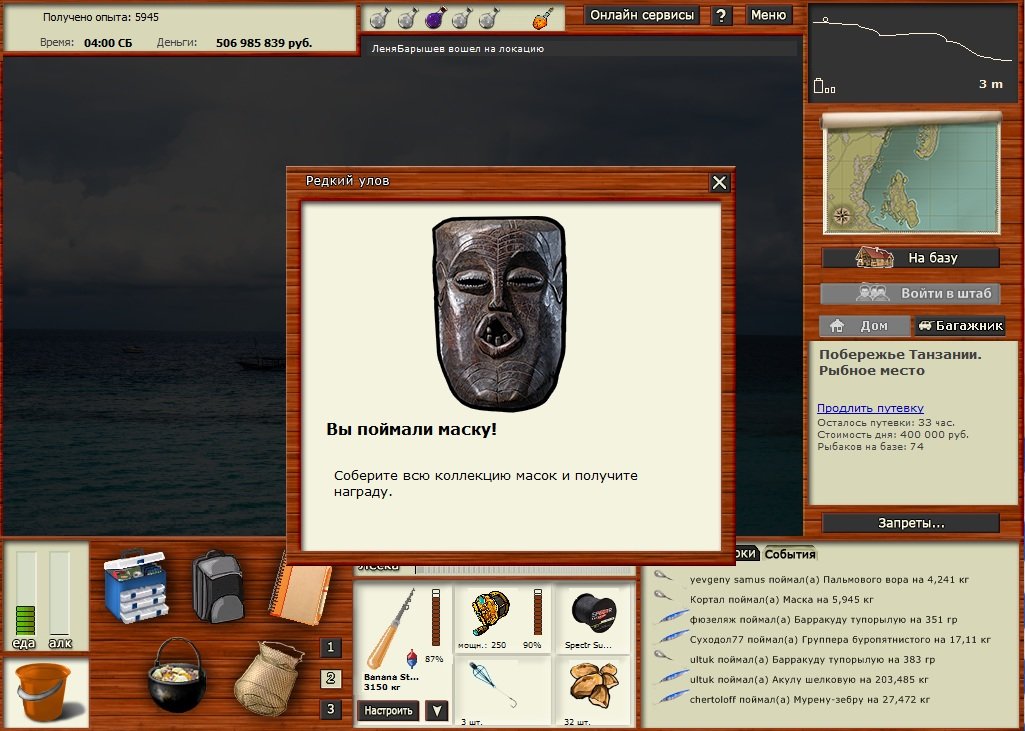The image size is (1025, 731).
Task: Click Войти в штаб button
Action: click(x=911, y=294)
